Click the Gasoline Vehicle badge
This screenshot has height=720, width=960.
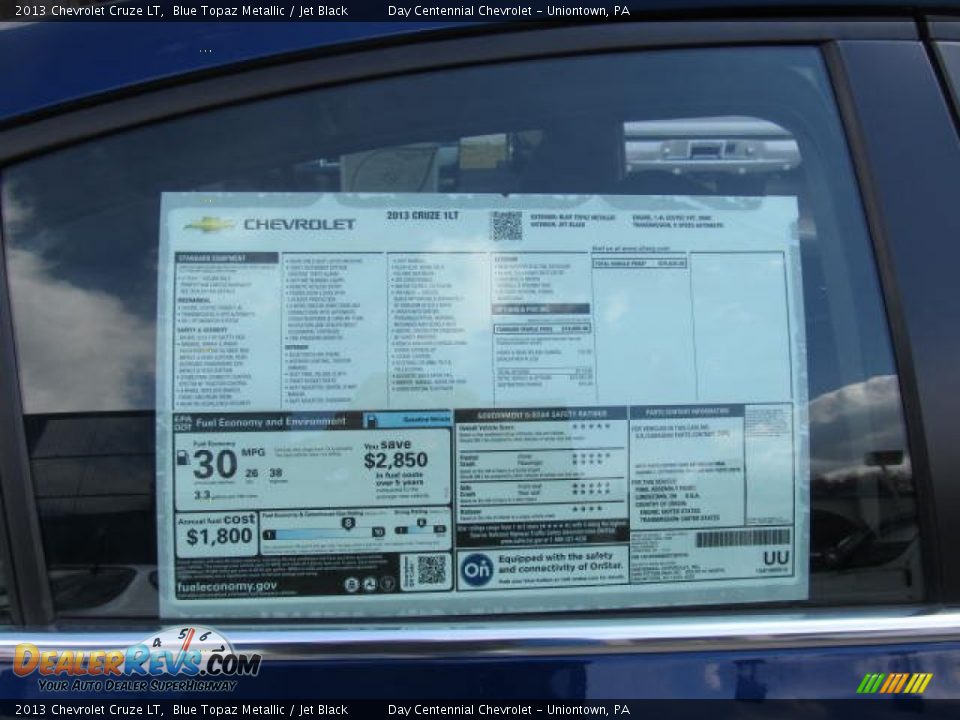click(x=407, y=420)
